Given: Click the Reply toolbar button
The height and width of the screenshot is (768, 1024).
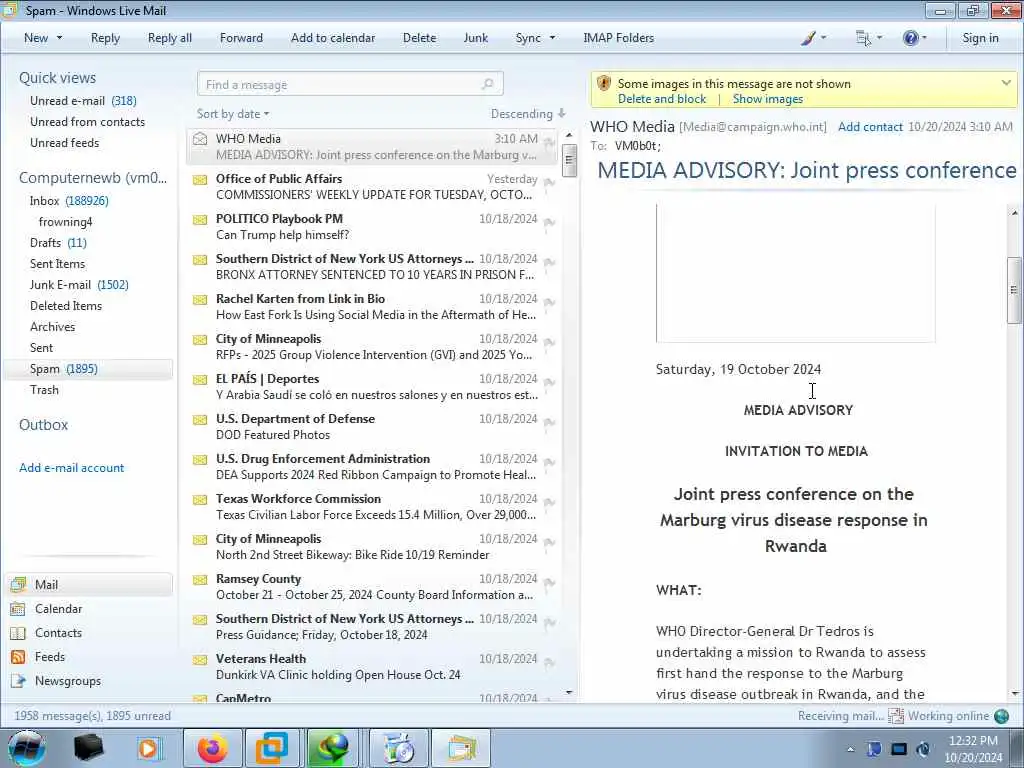Looking at the screenshot, I should pos(105,38).
